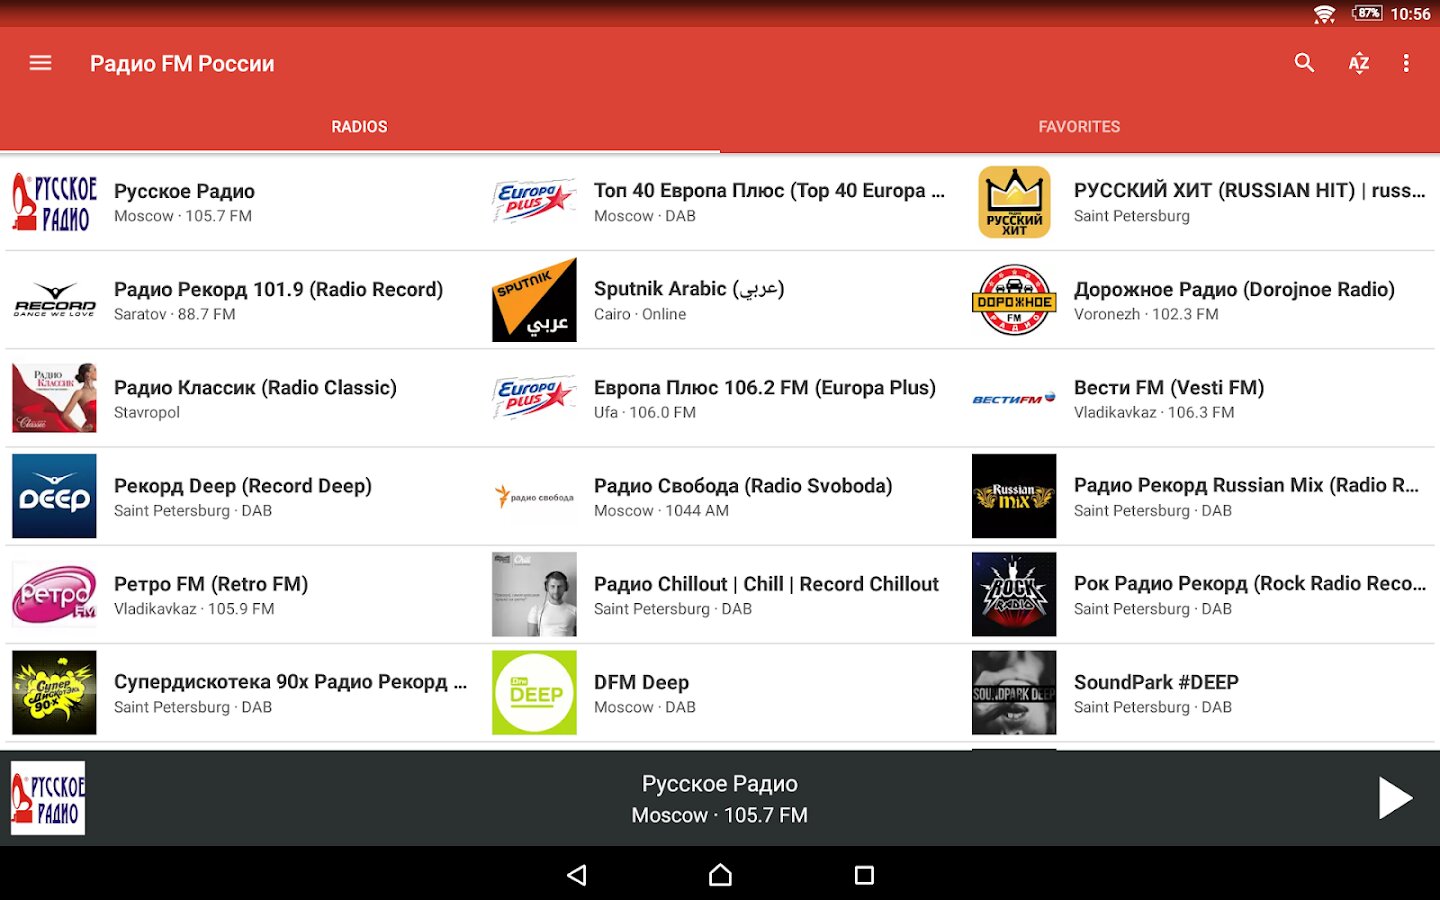
Task: Play the current station with play button
Action: coord(1394,798)
